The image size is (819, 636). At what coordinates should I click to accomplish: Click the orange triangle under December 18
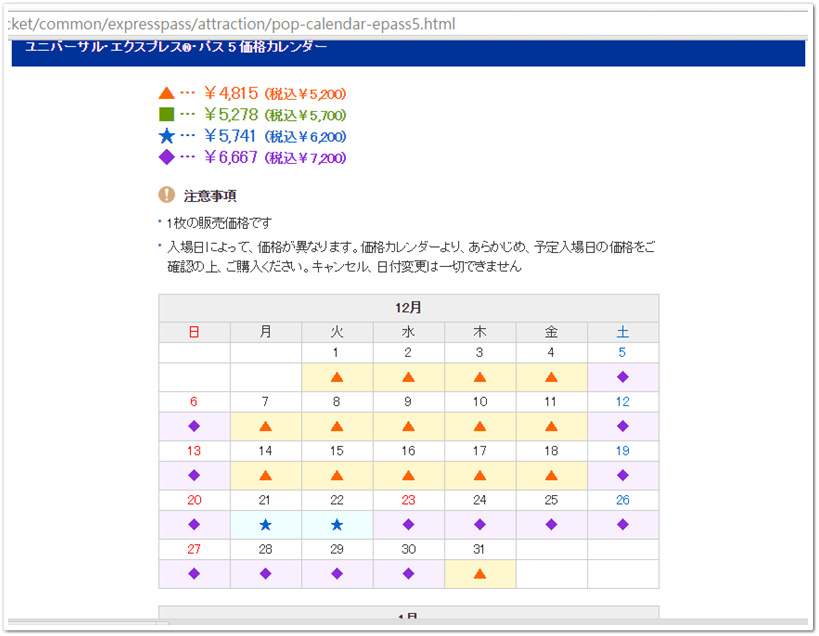pos(551,475)
